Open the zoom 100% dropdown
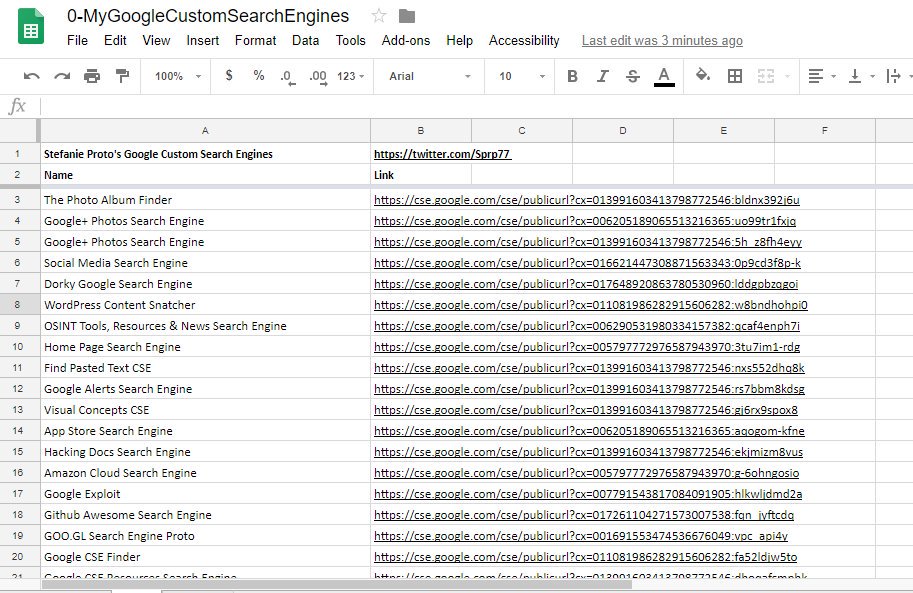 coord(178,76)
